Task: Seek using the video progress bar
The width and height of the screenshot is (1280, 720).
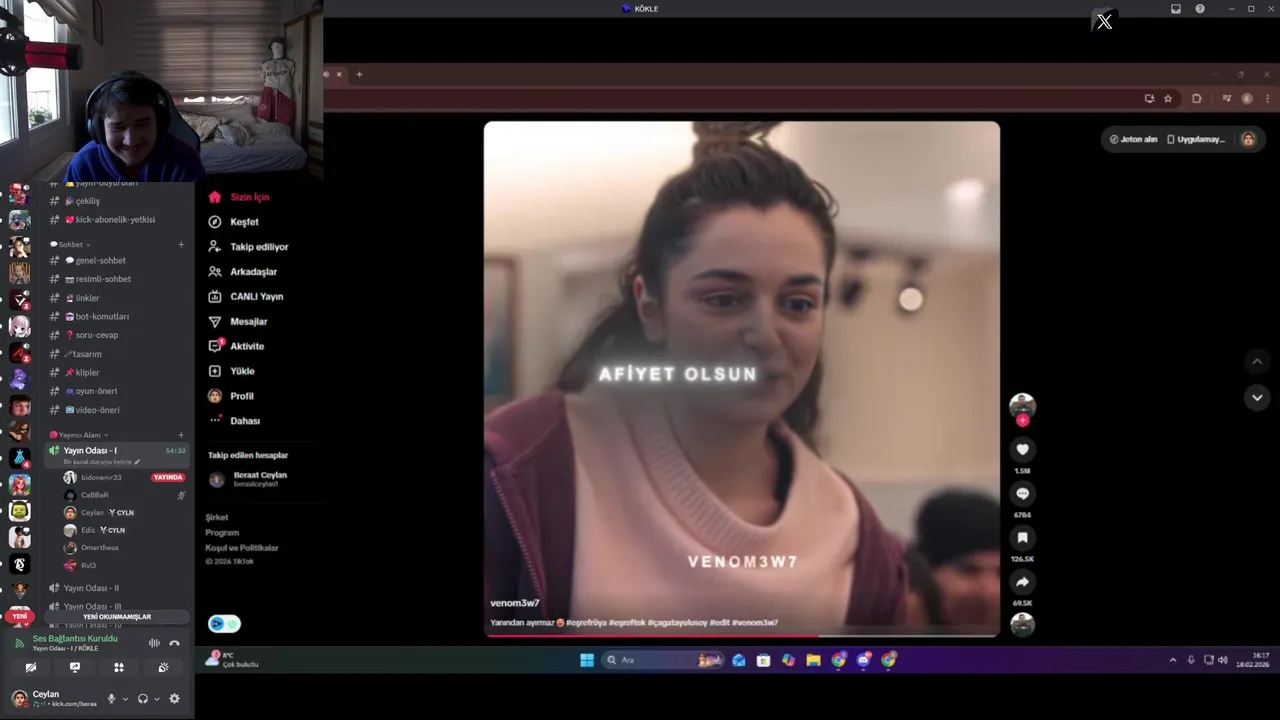Action: (x=742, y=635)
